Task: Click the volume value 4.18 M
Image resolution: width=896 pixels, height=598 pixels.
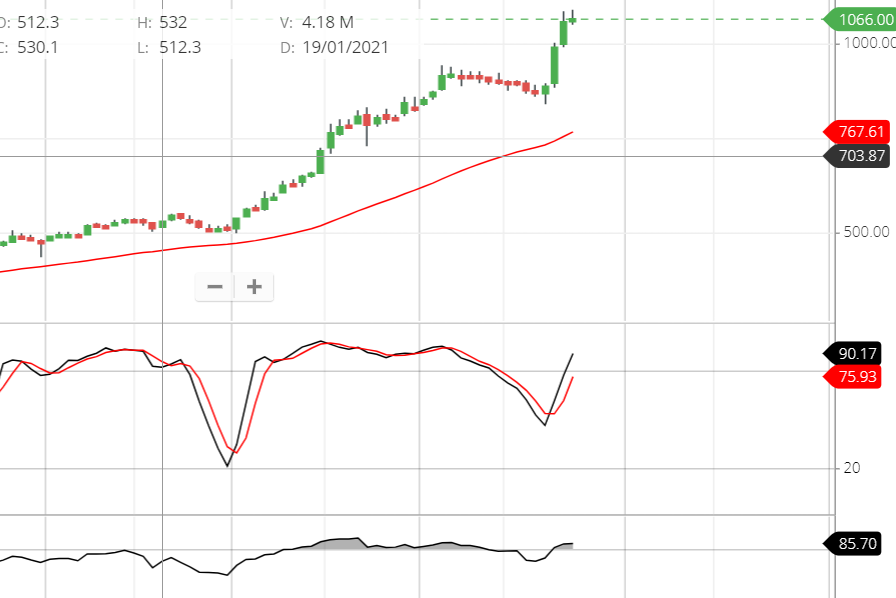Action: 327,22
